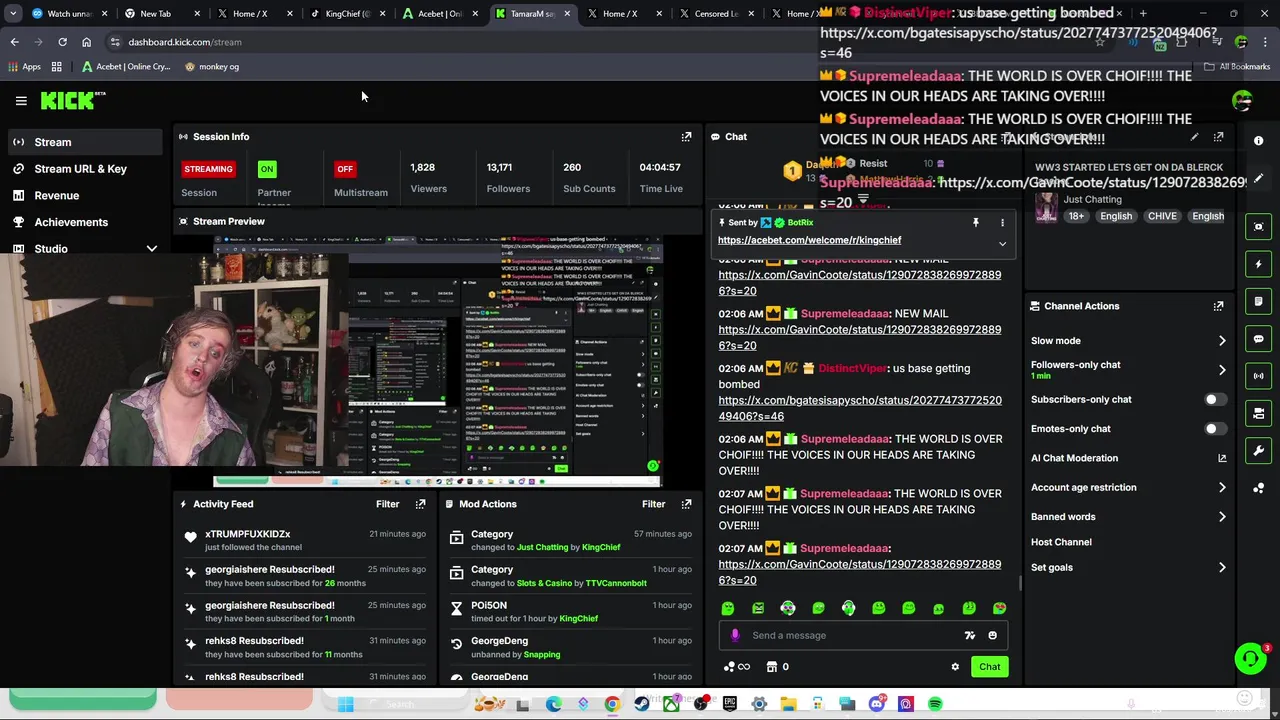Open monkey.og bookmark

(211, 67)
